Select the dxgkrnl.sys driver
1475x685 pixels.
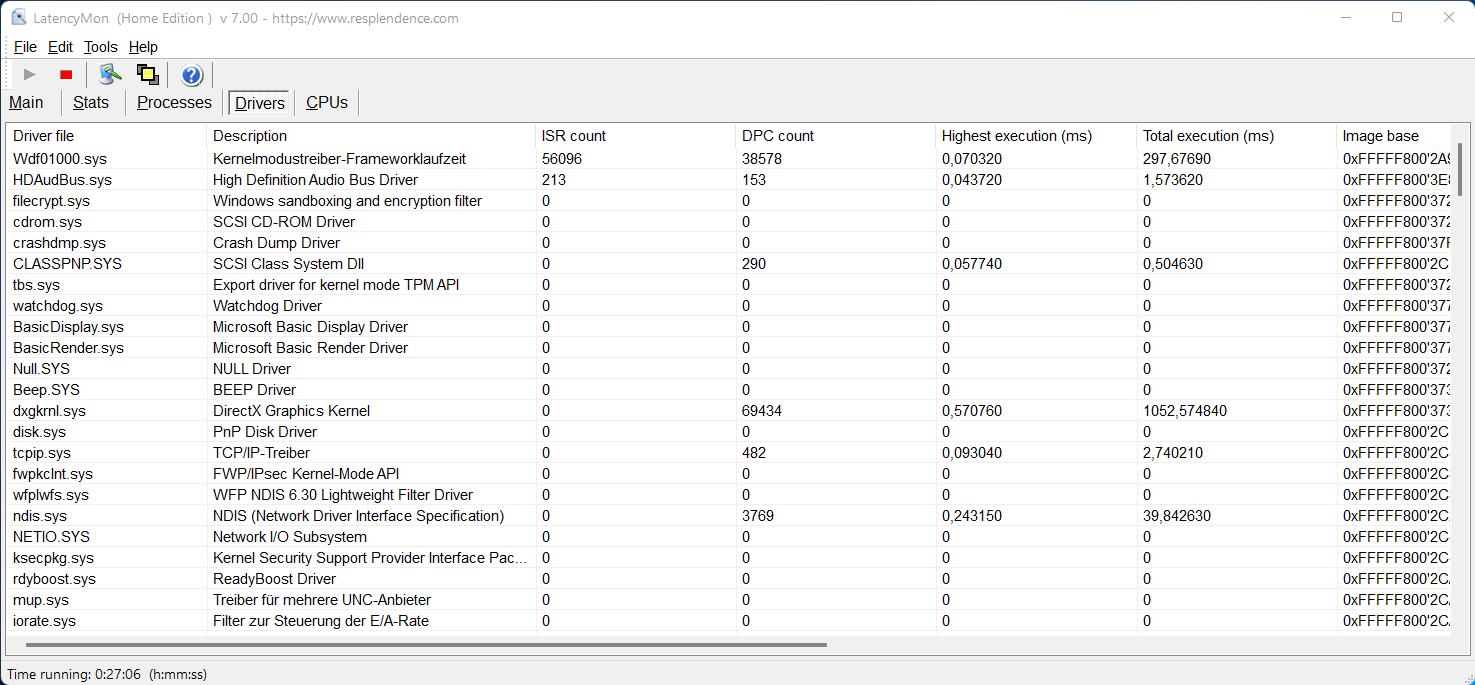(x=729, y=411)
